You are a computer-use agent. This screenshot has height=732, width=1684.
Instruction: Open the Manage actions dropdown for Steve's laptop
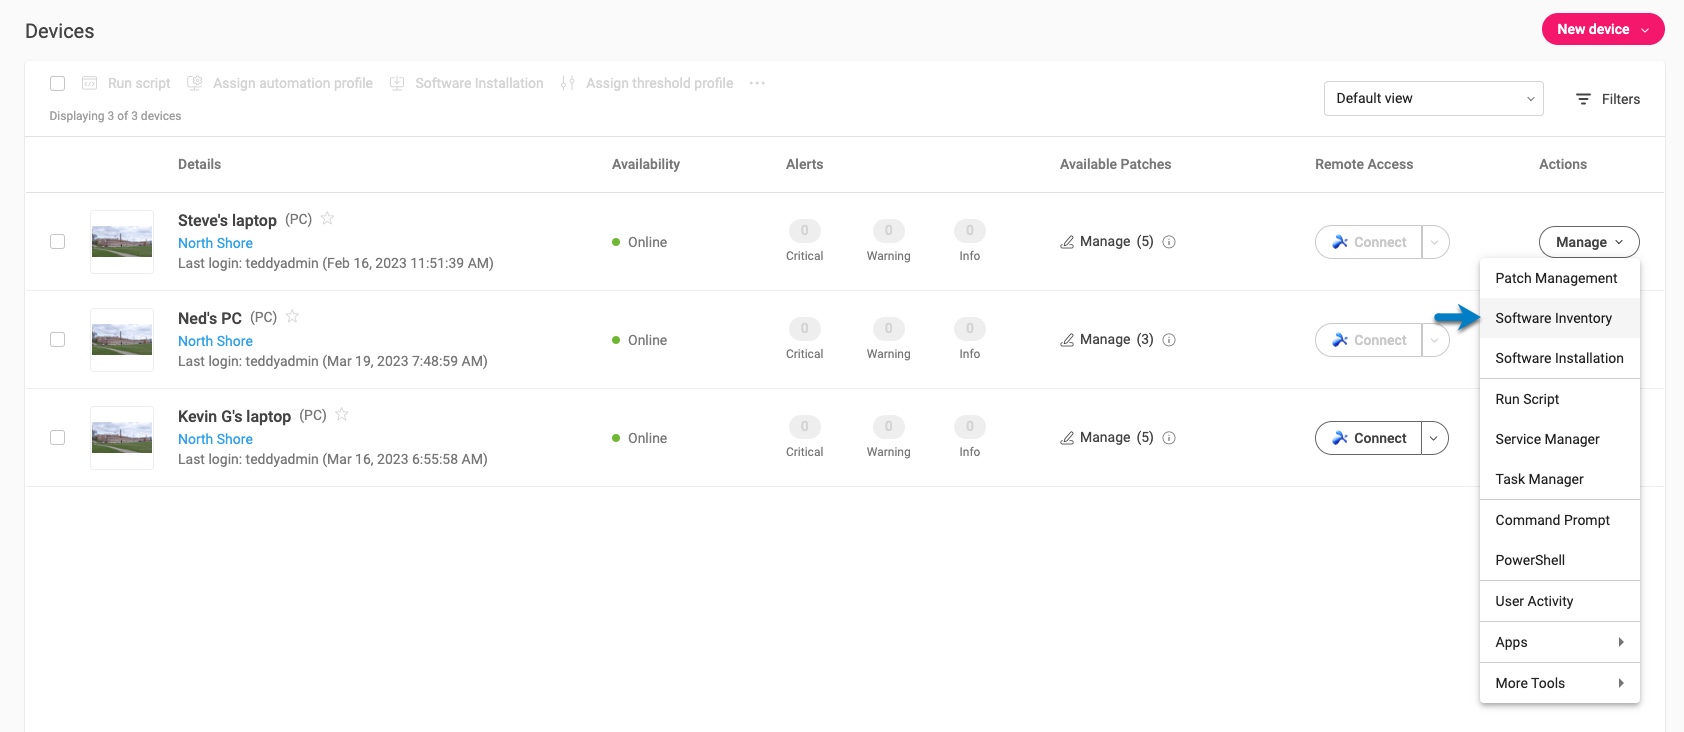coord(1589,242)
